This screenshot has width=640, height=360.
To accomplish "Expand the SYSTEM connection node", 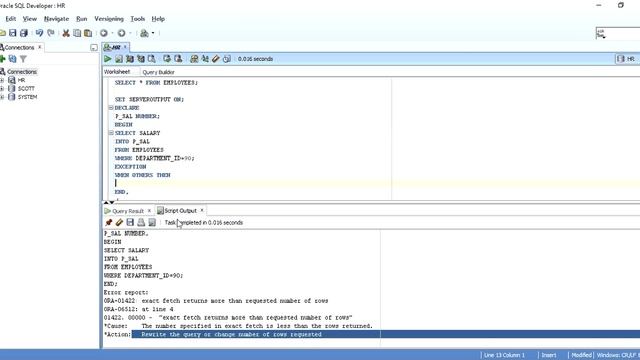I will tap(2, 97).
